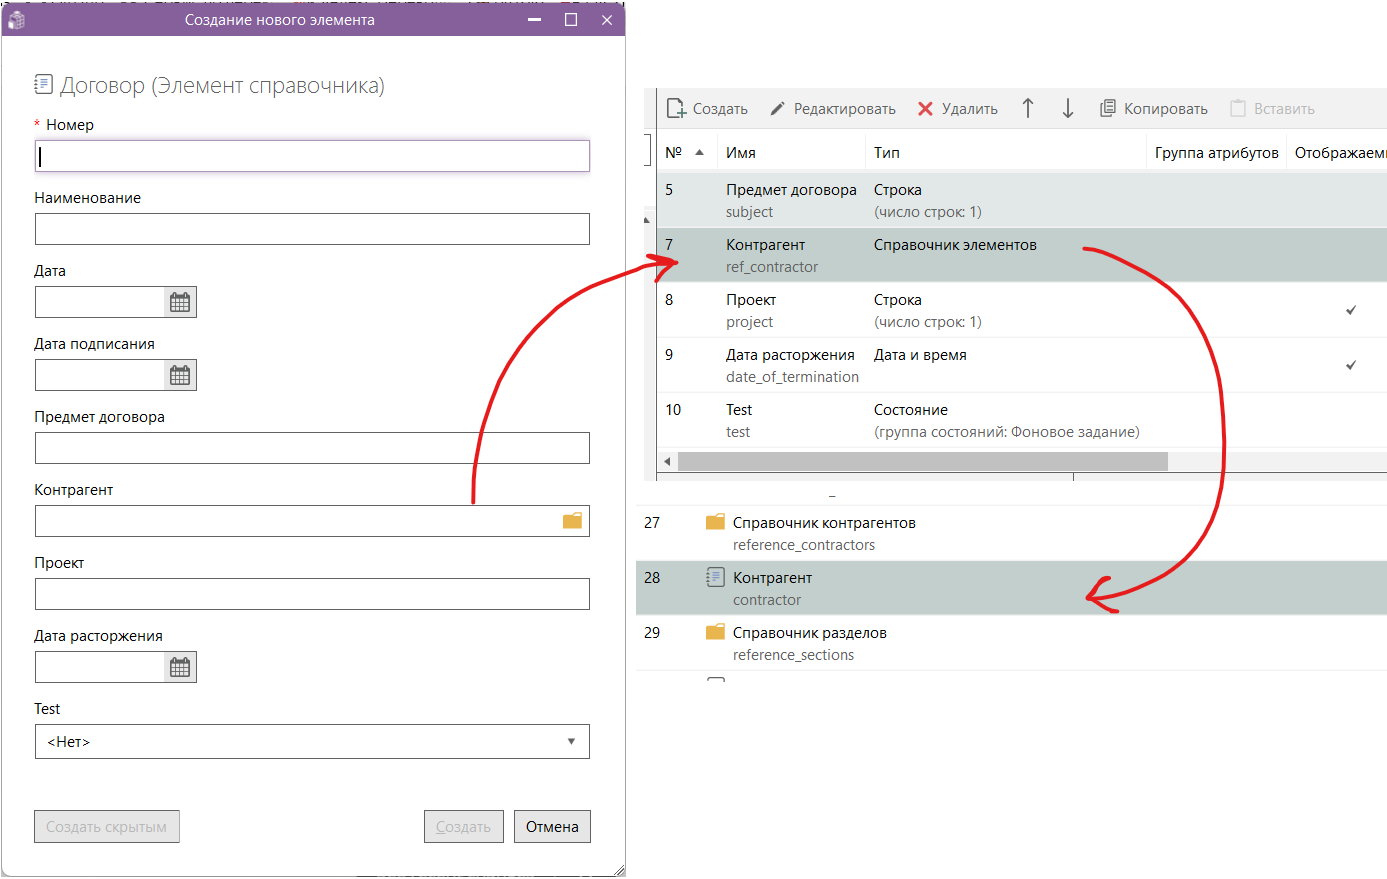
Task: Toggle displayed checkmark for Проект row
Action: click(1351, 310)
